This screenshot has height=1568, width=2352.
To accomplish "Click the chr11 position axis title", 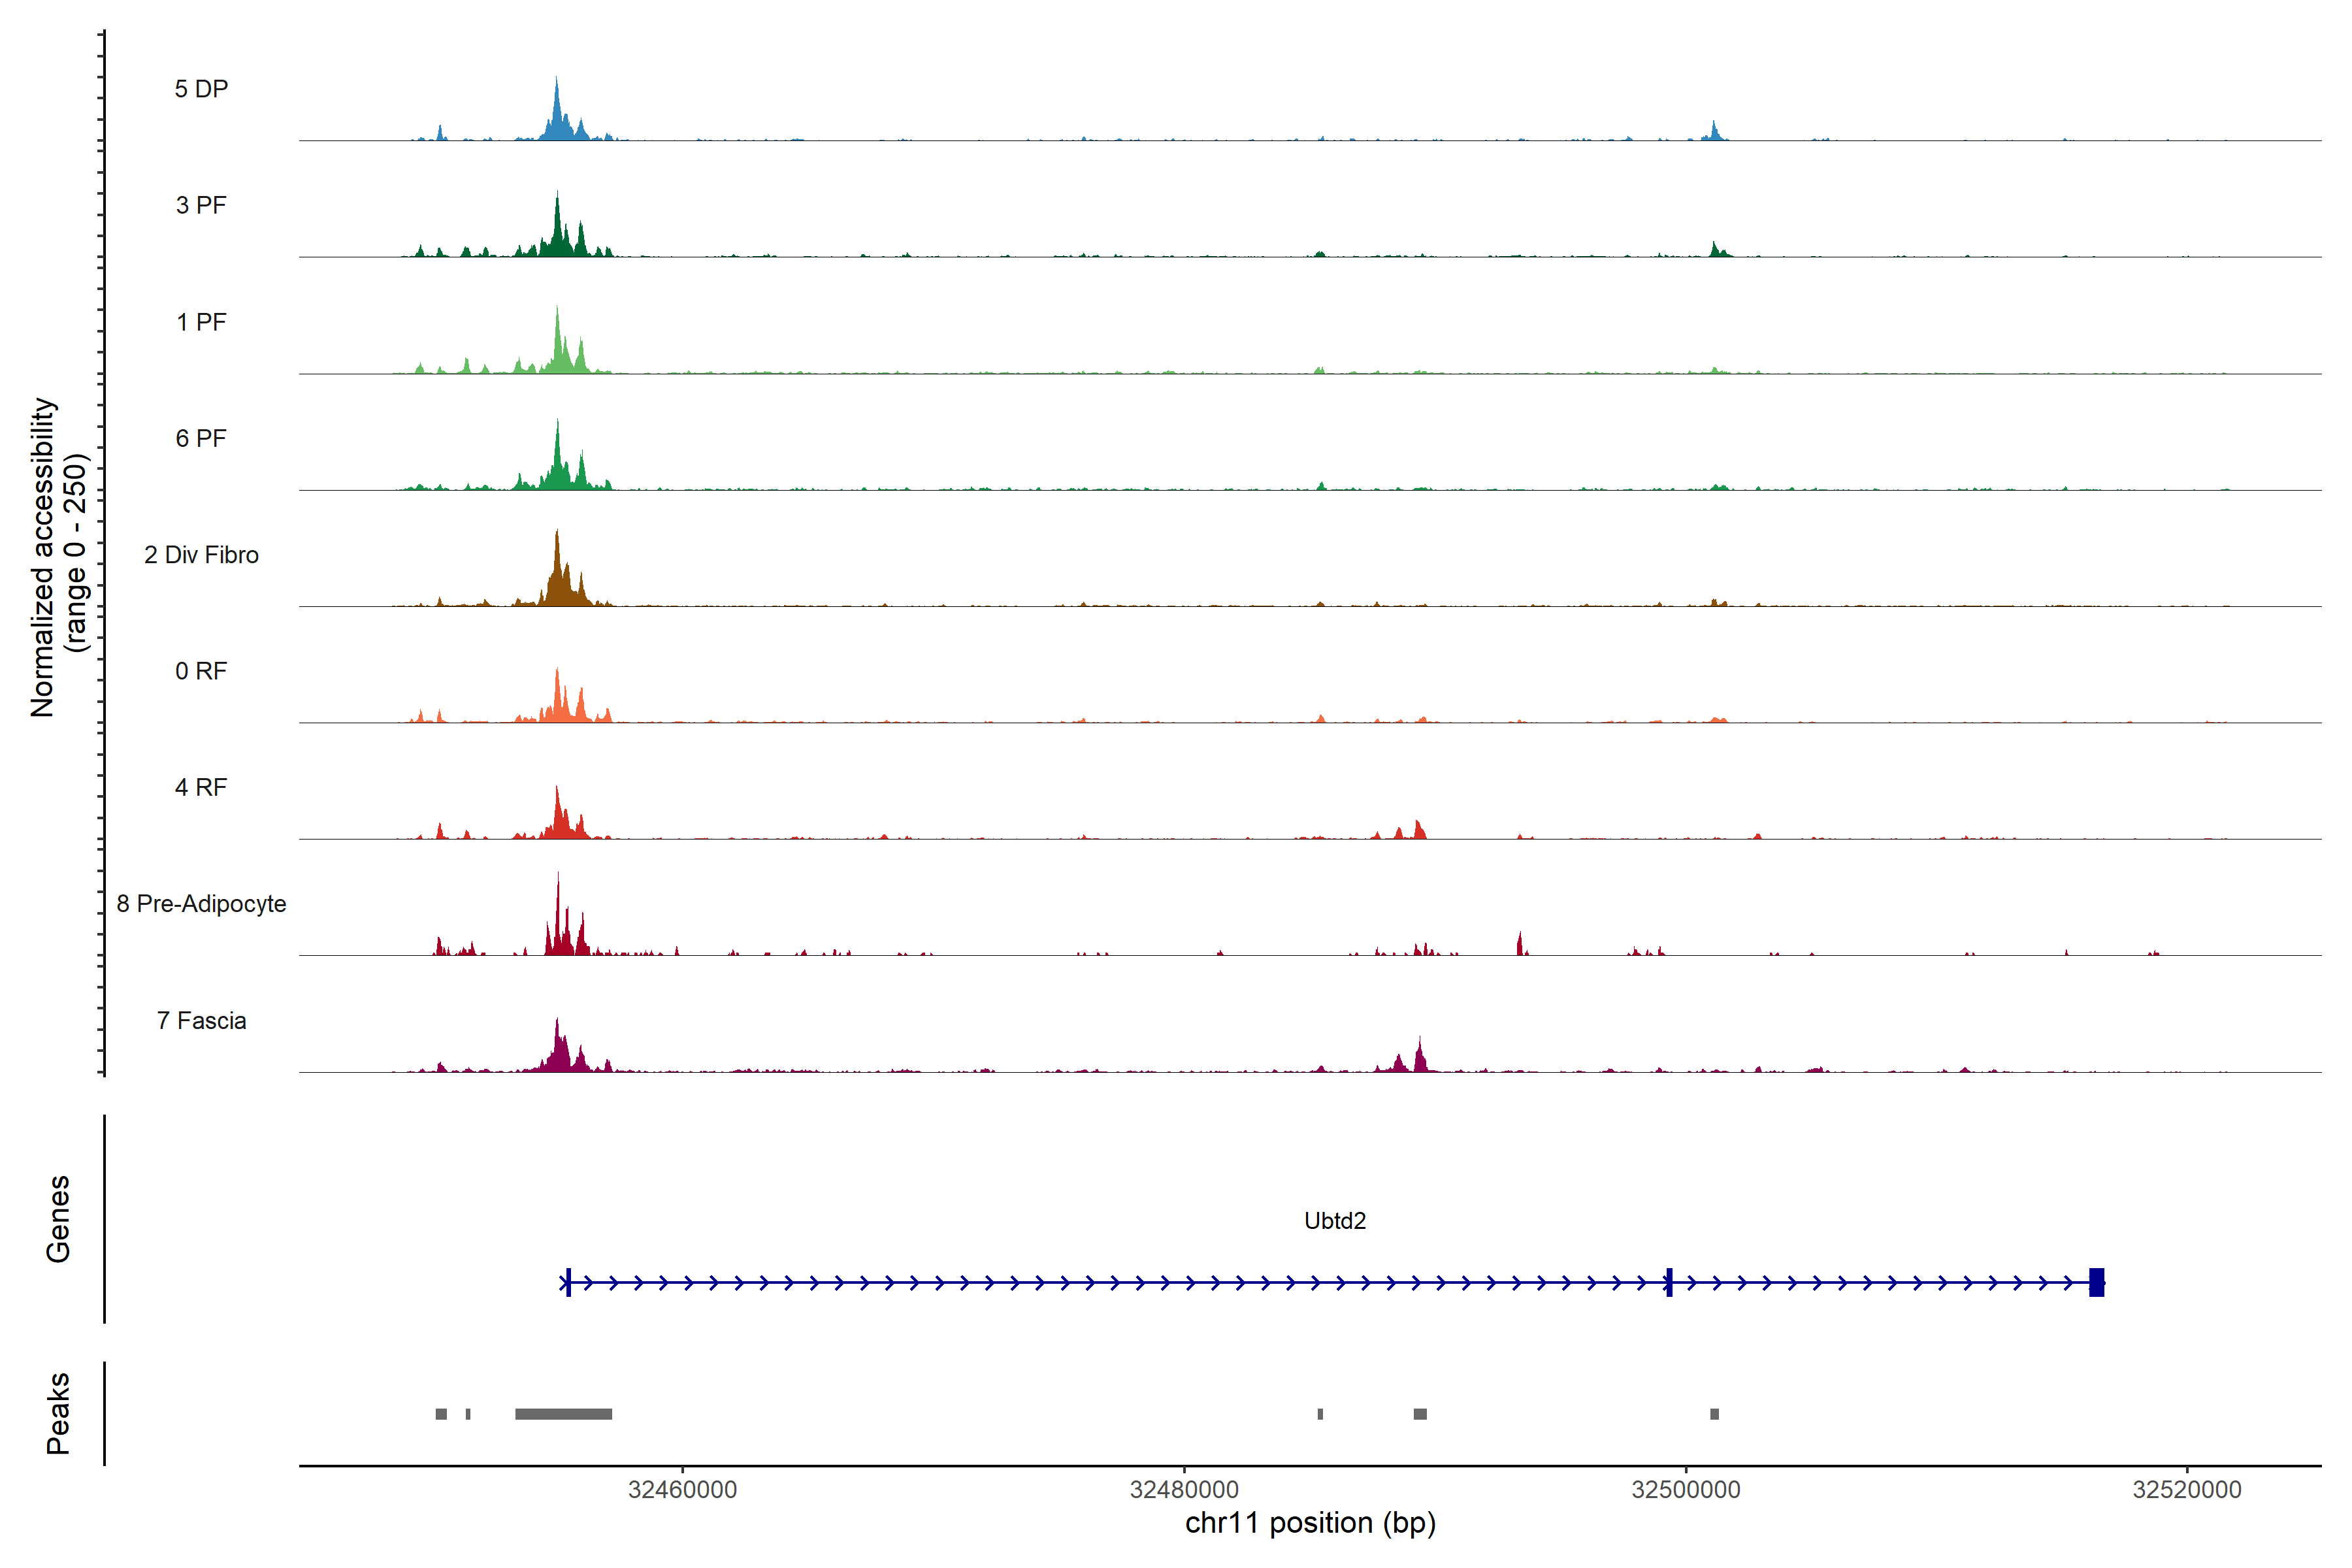I will point(1310,1523).
